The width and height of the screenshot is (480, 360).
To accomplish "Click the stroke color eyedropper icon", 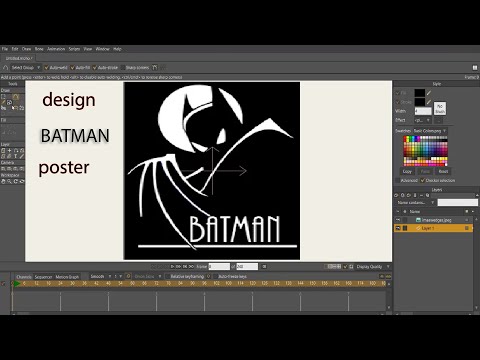I will (x=429, y=102).
